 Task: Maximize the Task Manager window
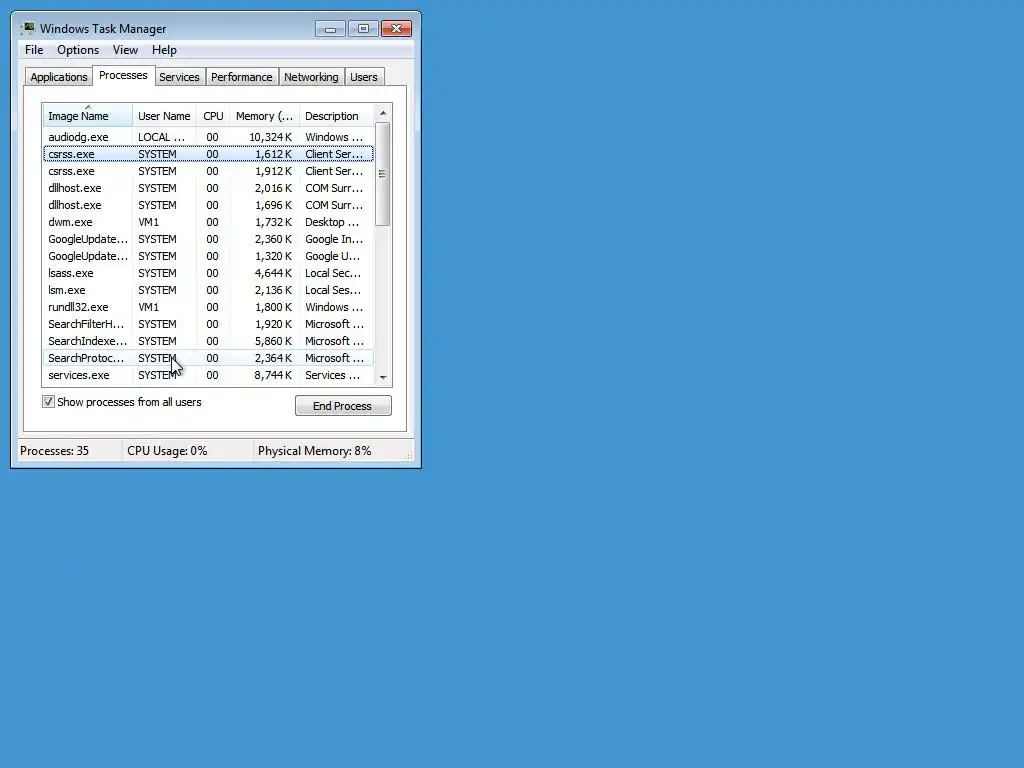pyautogui.click(x=363, y=29)
